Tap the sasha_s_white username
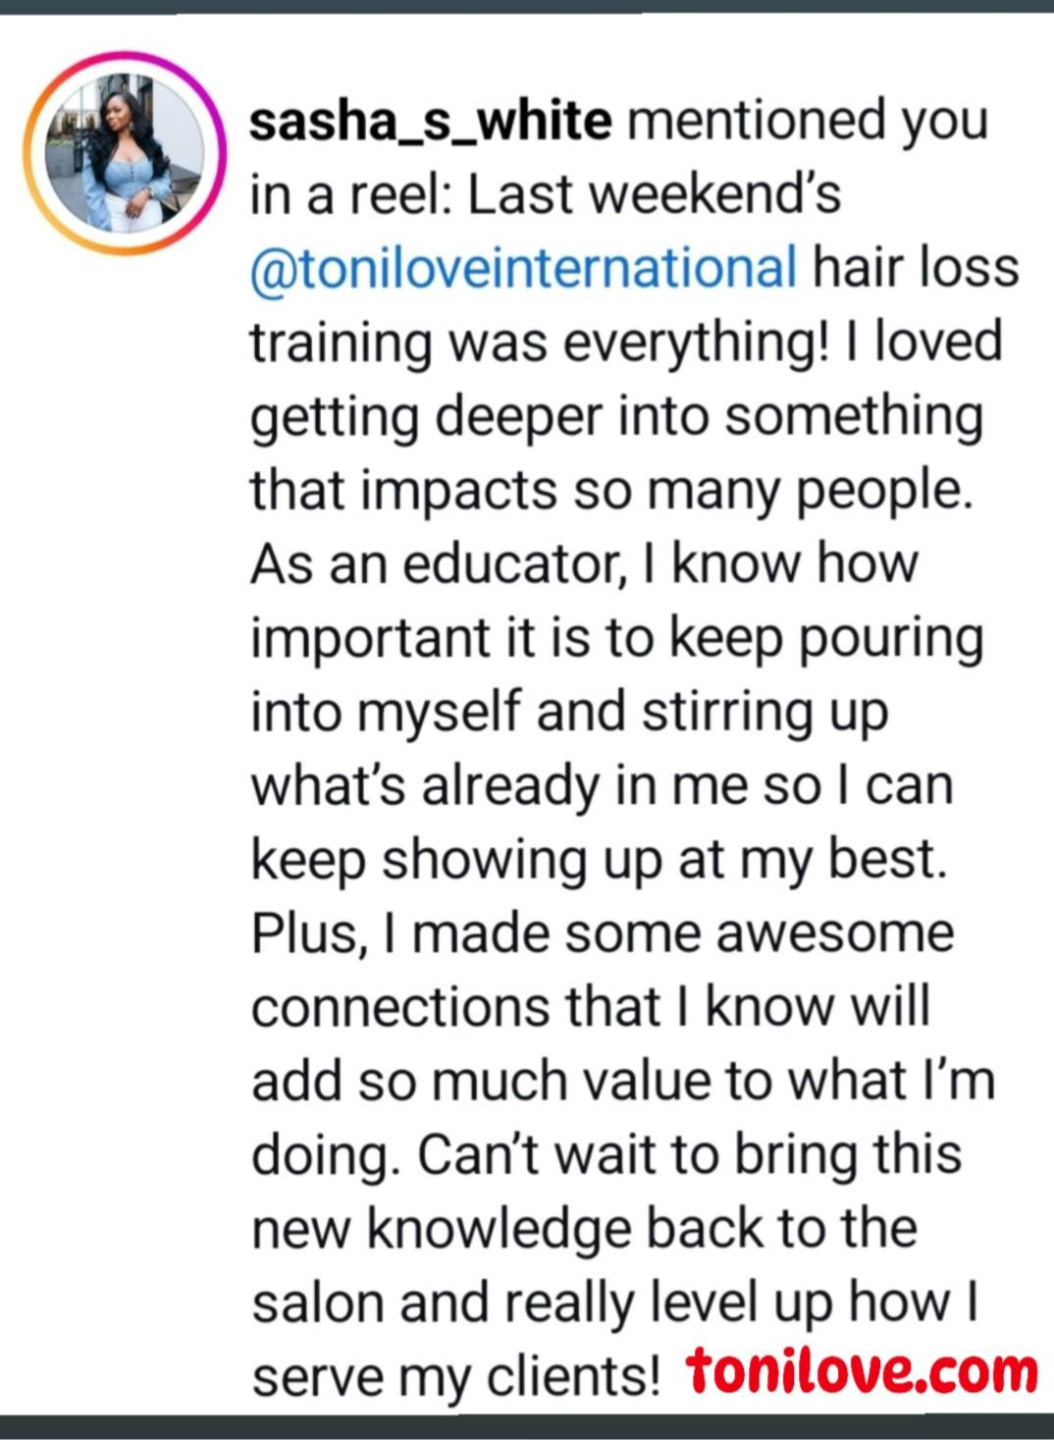 [429, 121]
